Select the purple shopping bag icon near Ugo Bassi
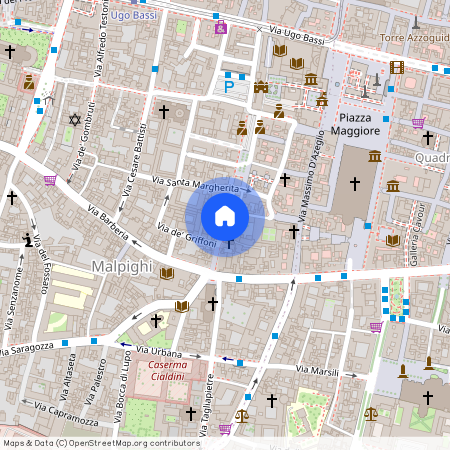 pyautogui.click(x=221, y=27)
